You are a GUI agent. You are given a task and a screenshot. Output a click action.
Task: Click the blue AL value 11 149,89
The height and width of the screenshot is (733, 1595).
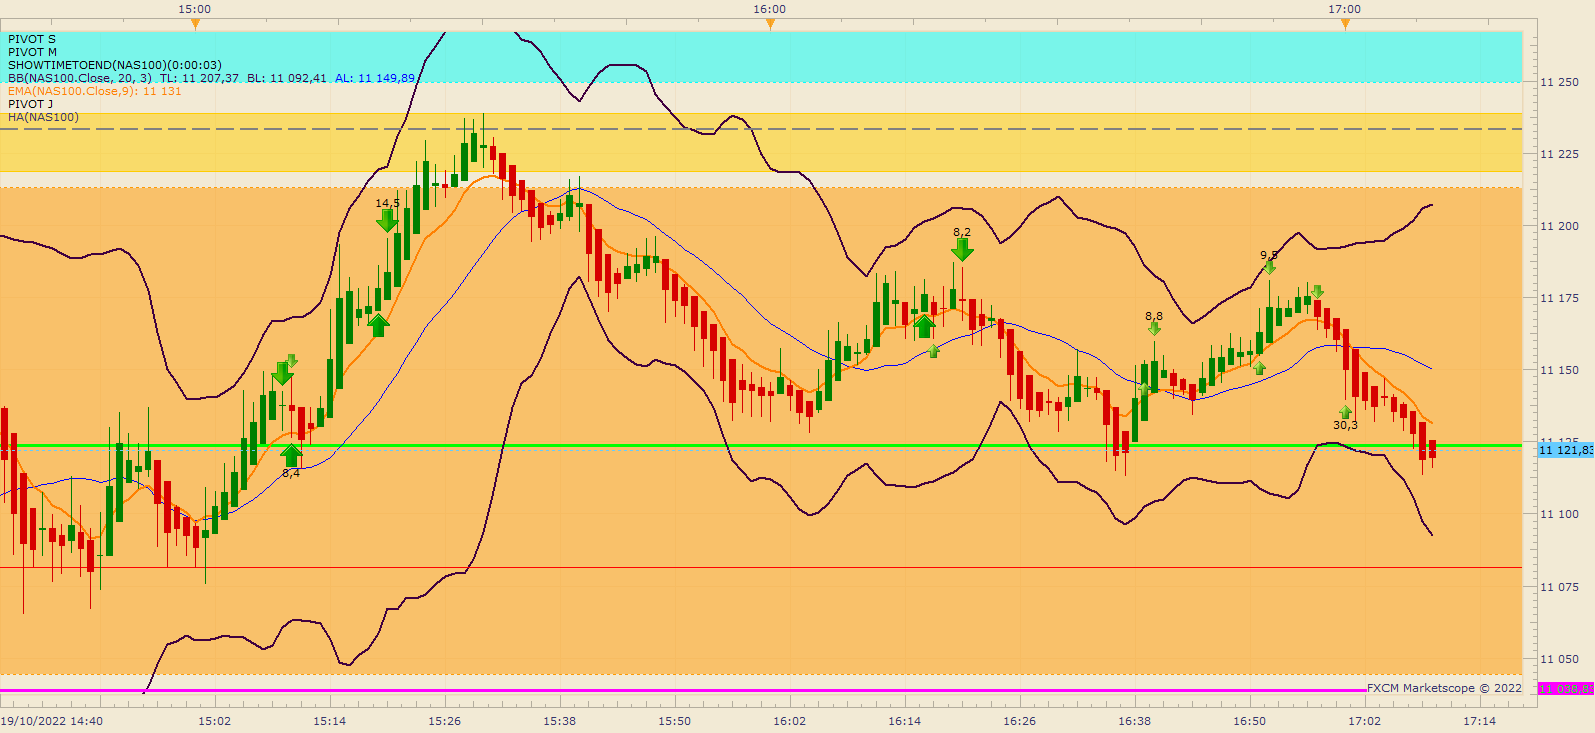(375, 78)
